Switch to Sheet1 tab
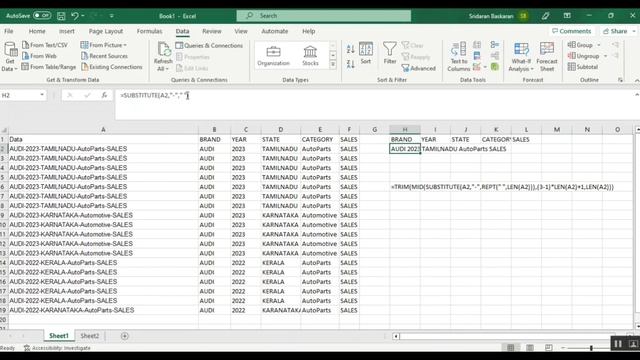640x360 pixels. click(59, 336)
